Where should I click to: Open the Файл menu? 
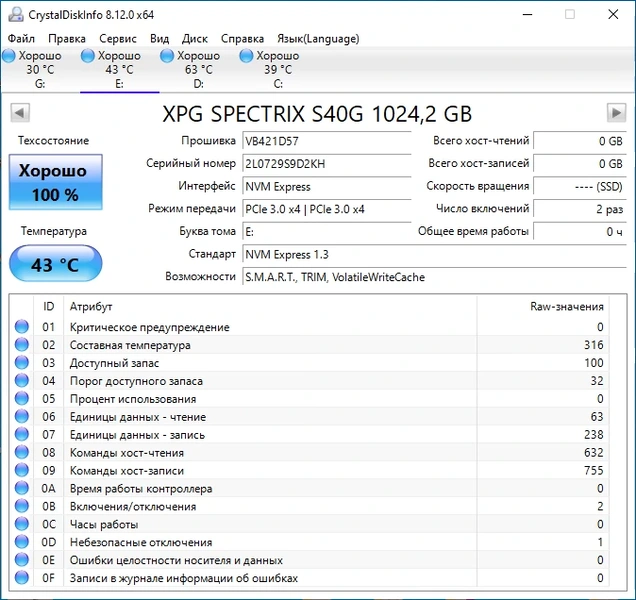21,38
